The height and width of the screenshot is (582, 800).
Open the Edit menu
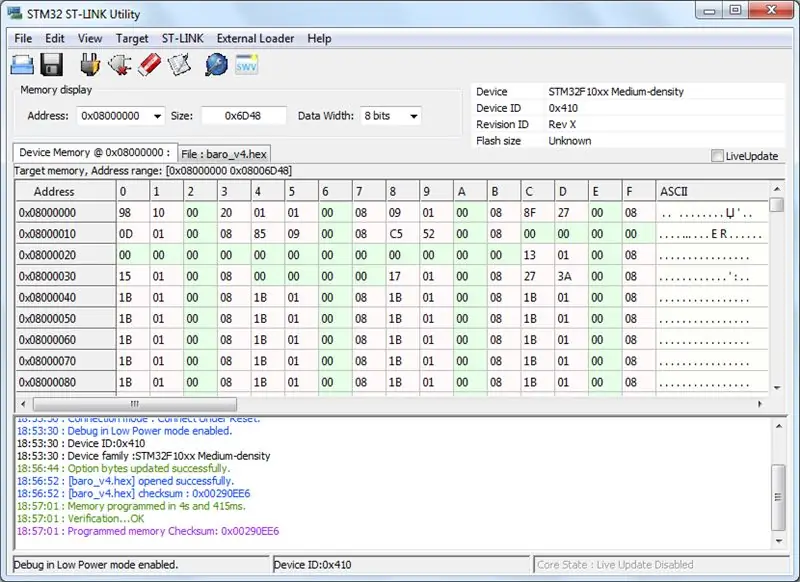[55, 39]
